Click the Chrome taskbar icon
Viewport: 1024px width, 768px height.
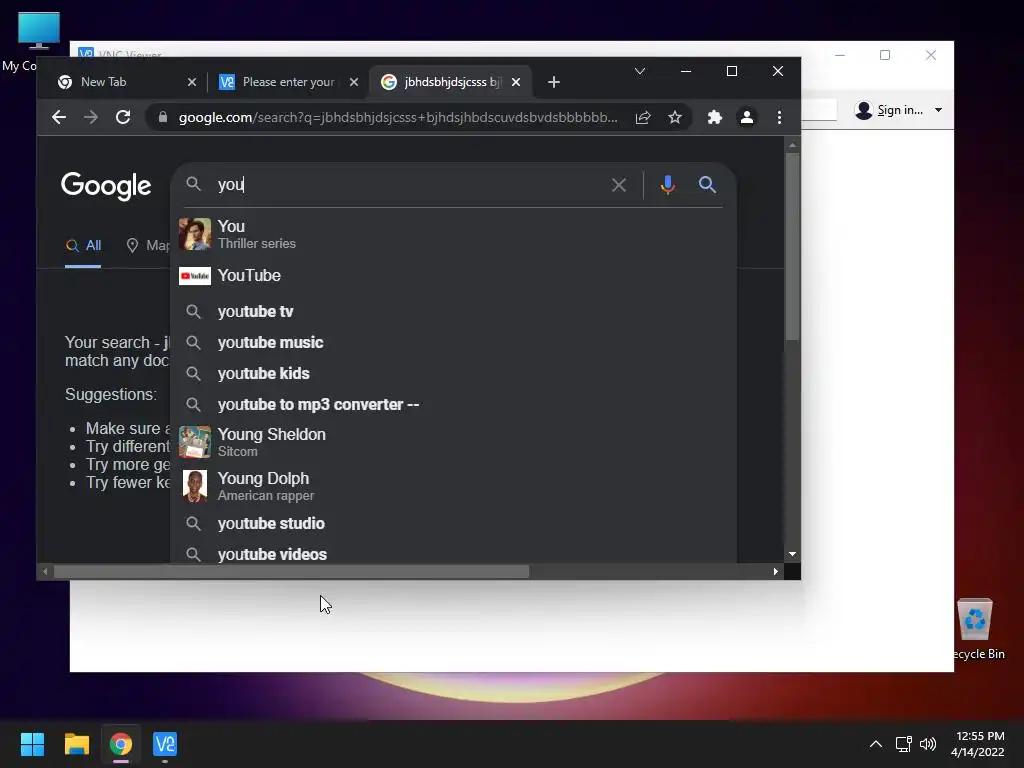click(x=121, y=744)
